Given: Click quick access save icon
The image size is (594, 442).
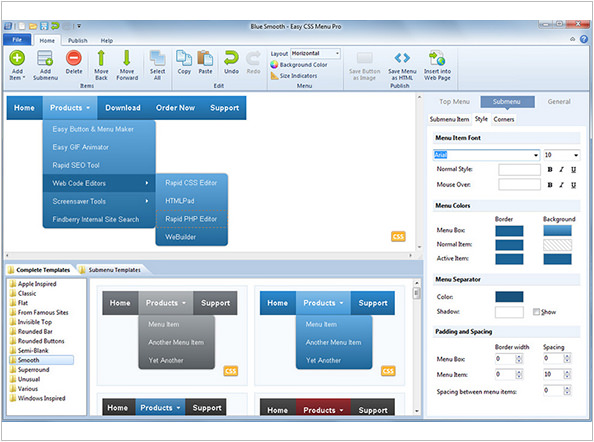Looking at the screenshot, I should [44, 26].
